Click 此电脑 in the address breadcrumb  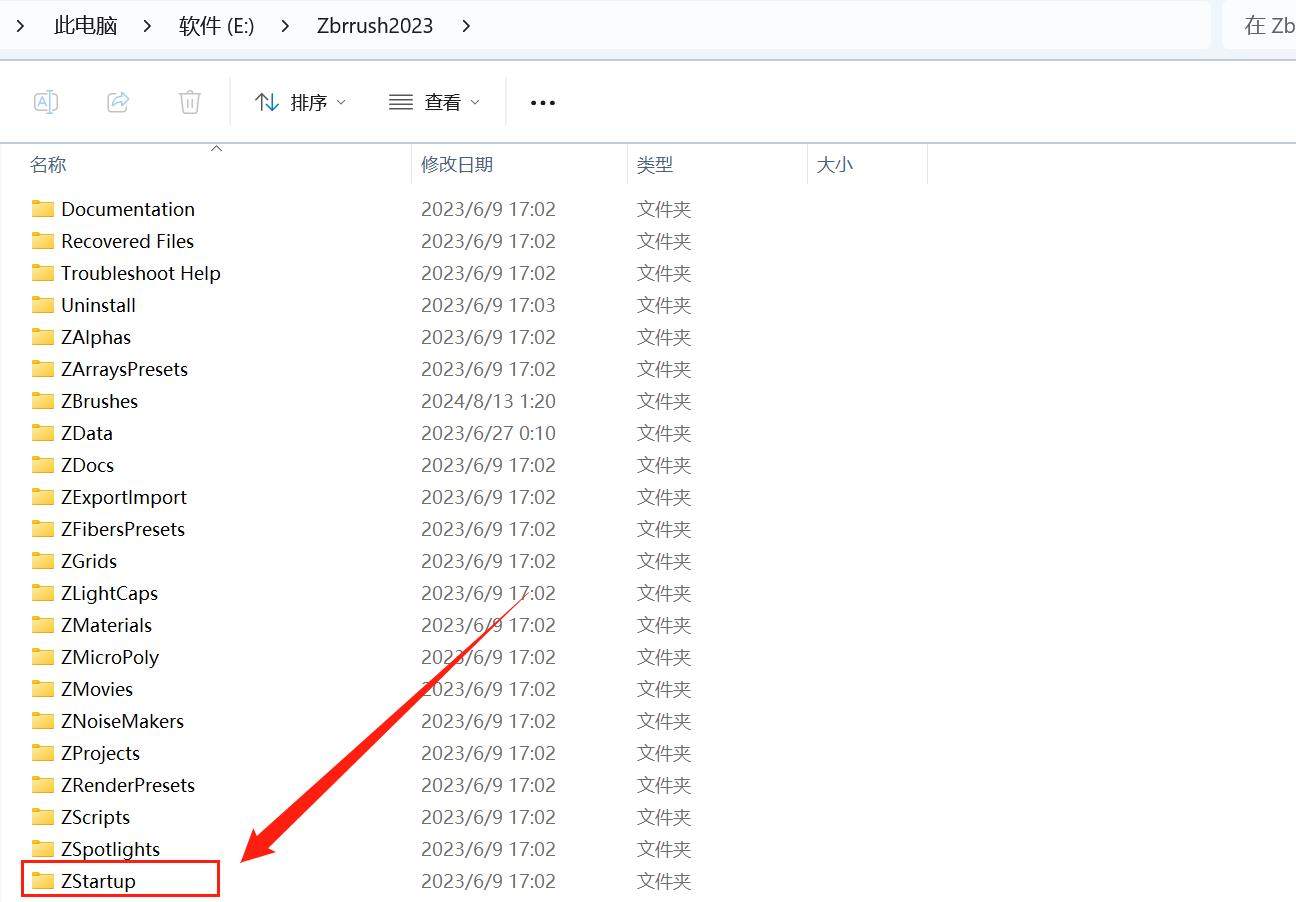[85, 25]
